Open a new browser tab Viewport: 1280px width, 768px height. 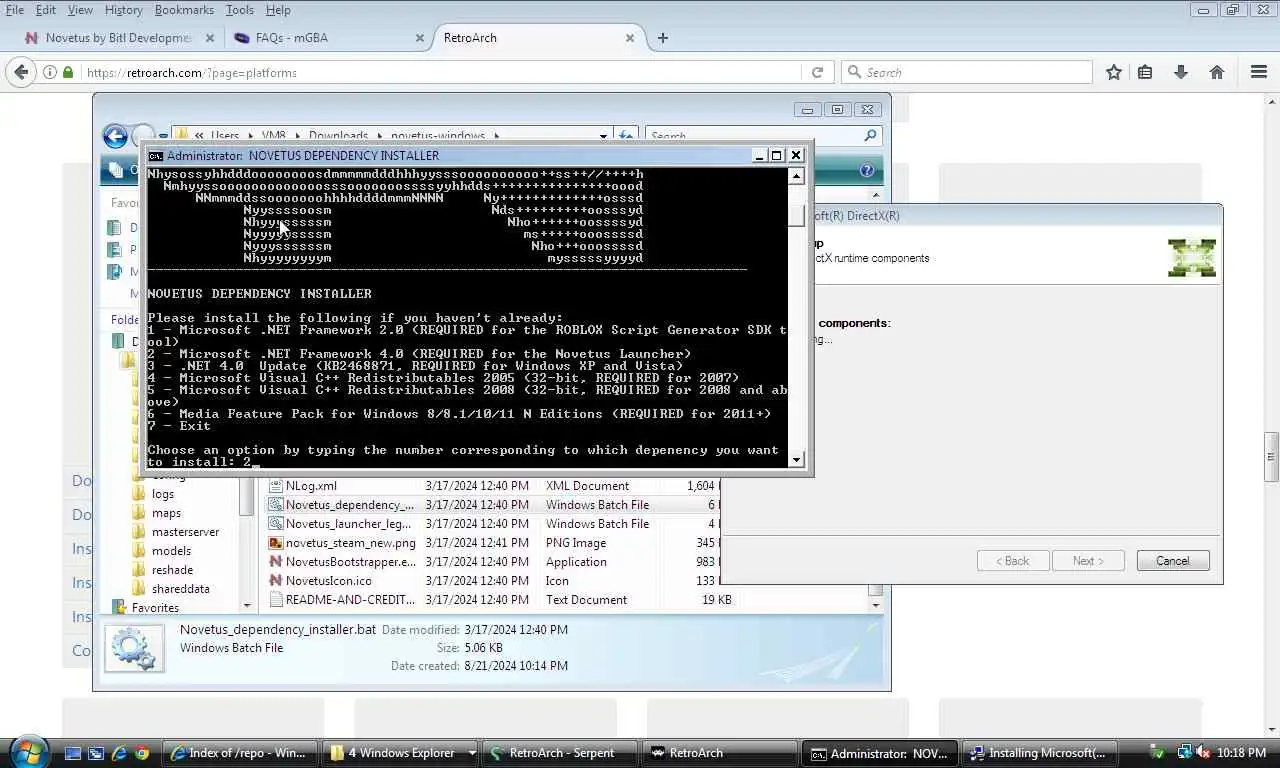click(x=662, y=38)
